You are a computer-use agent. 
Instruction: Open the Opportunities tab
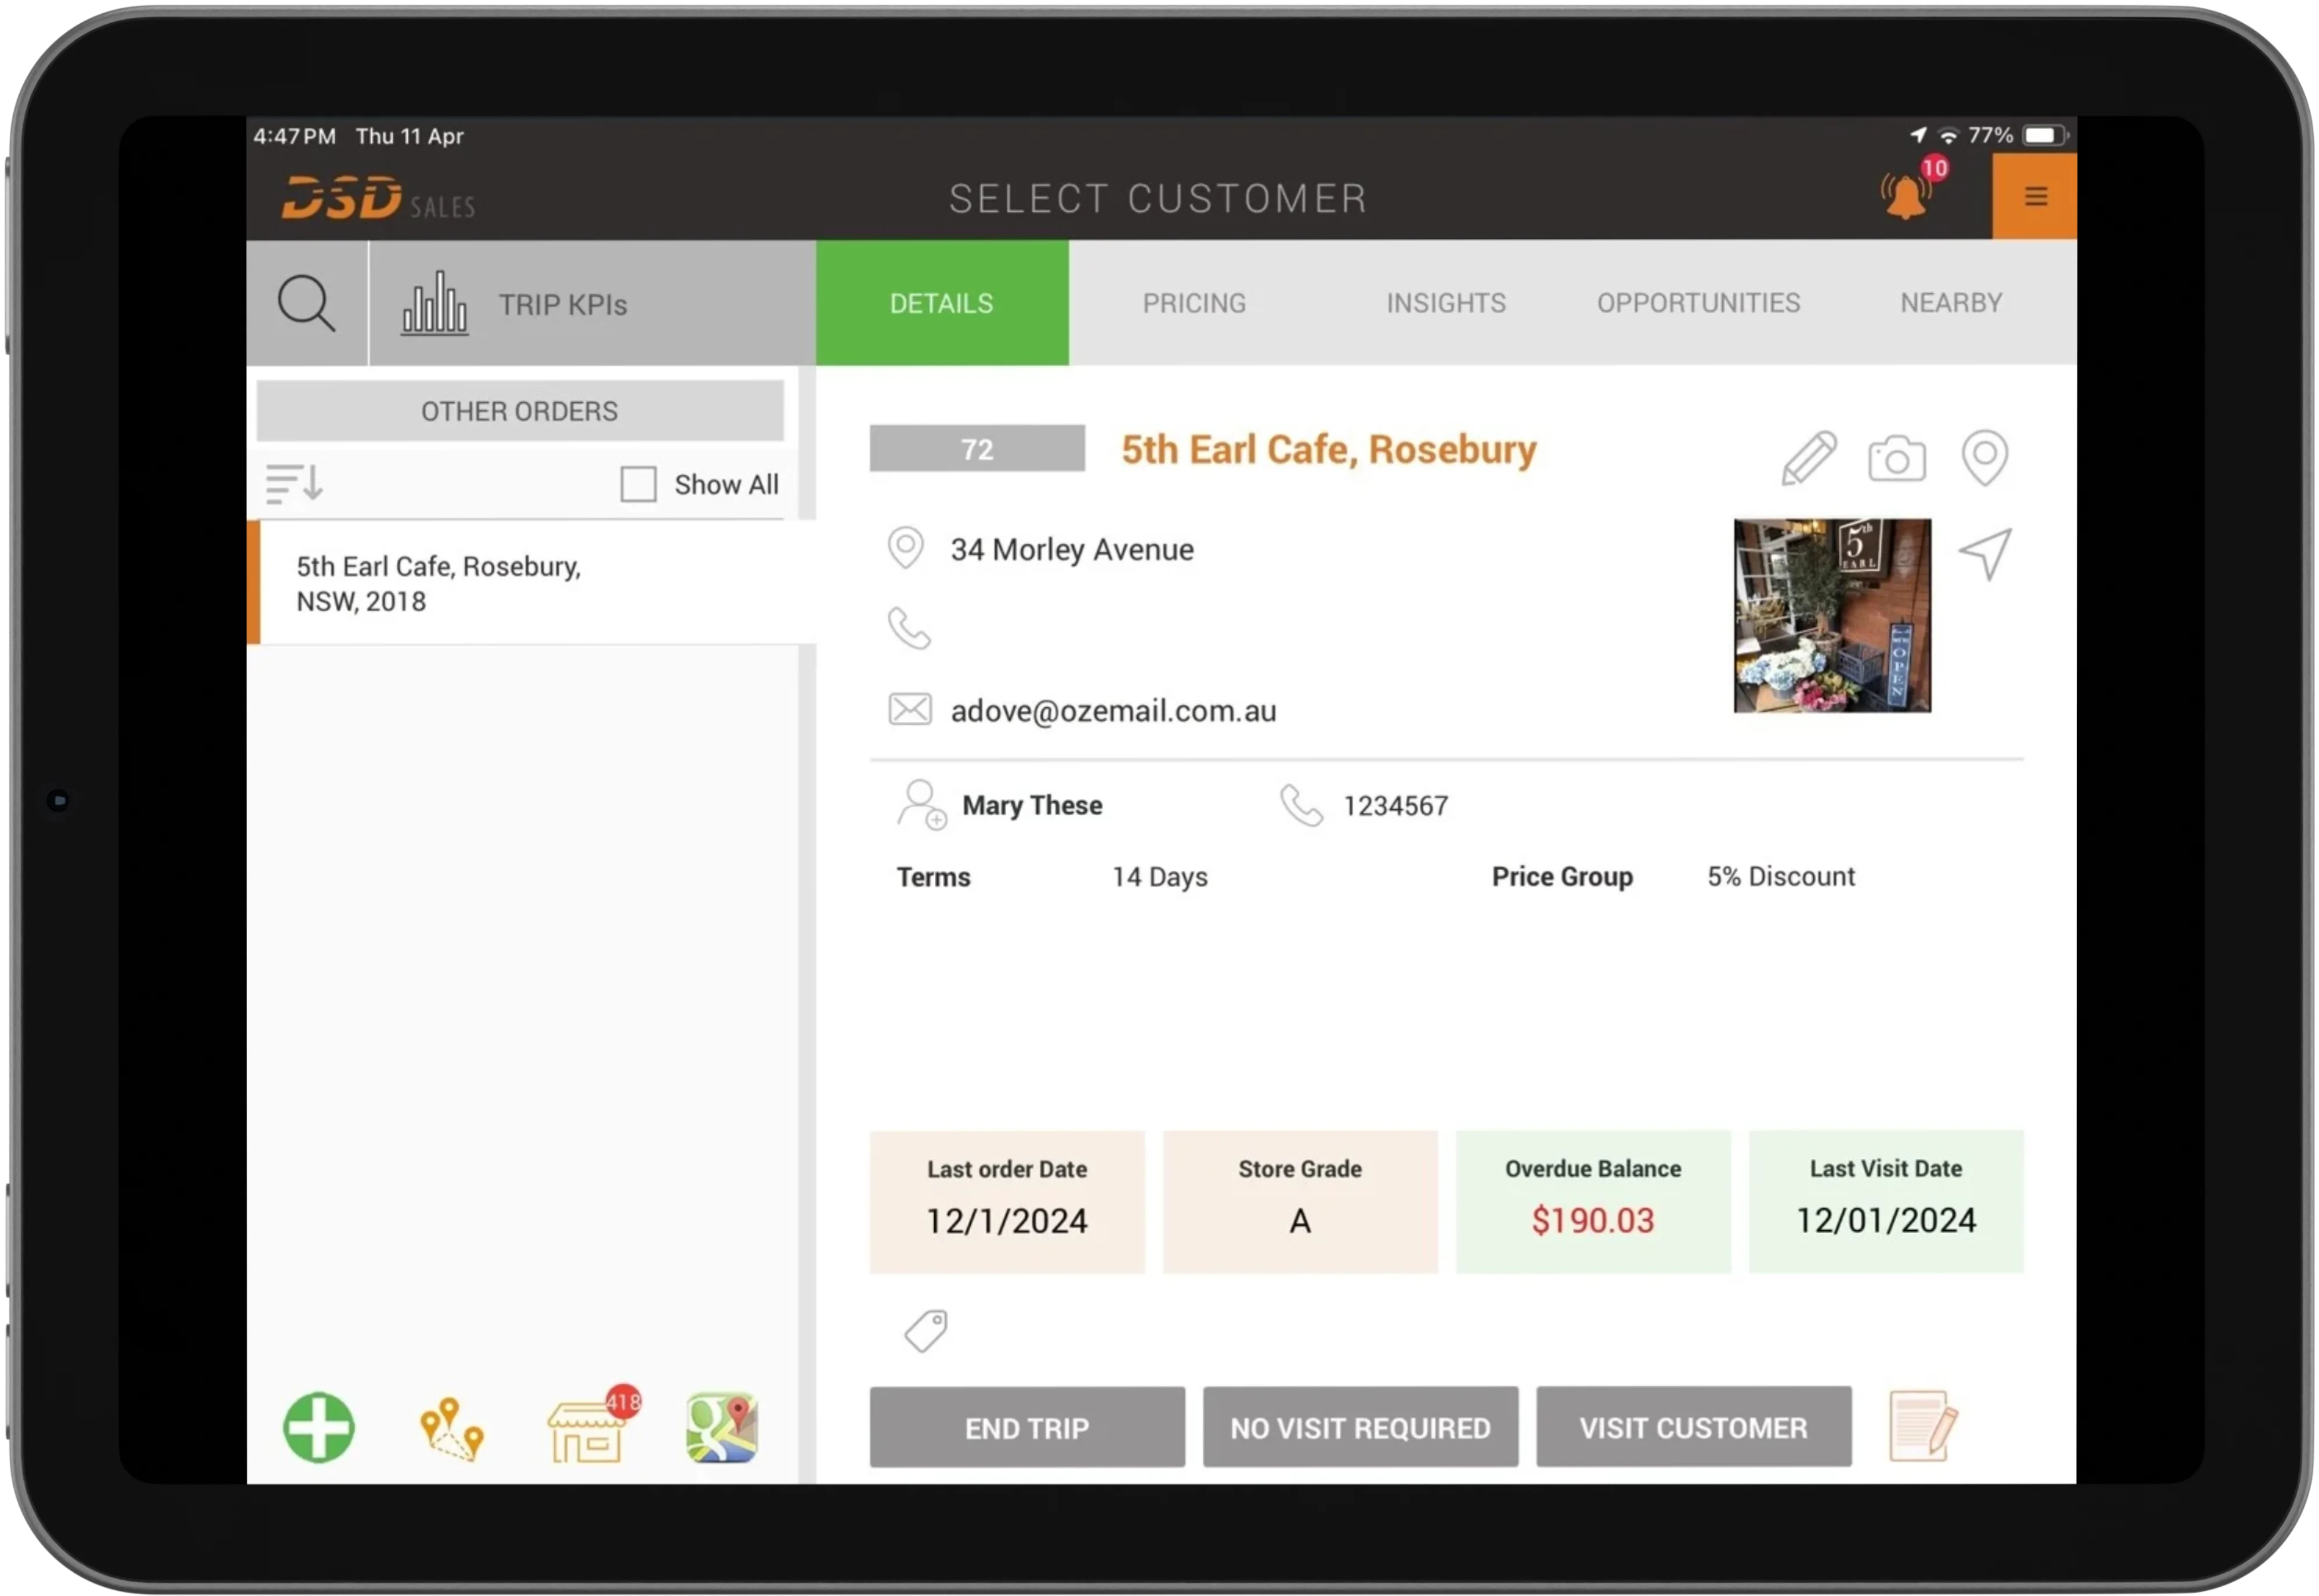[1698, 303]
